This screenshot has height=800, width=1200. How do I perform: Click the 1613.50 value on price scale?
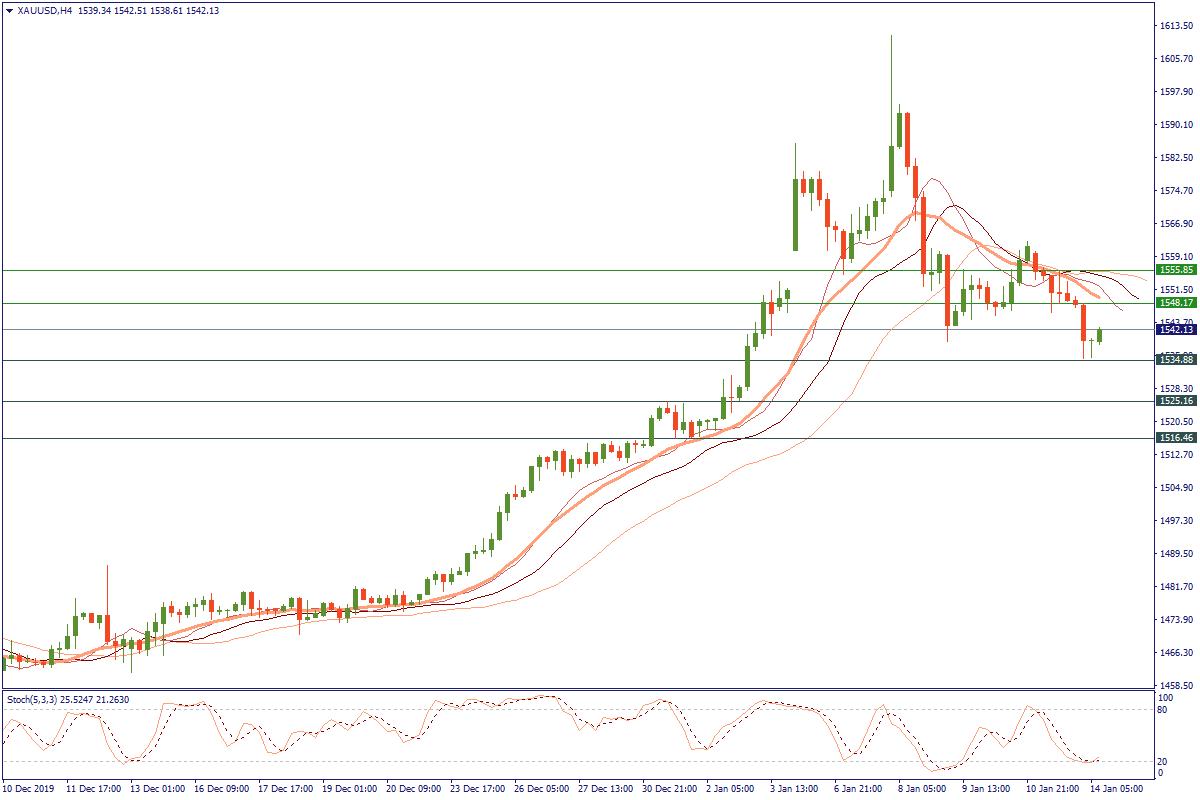point(1175,26)
